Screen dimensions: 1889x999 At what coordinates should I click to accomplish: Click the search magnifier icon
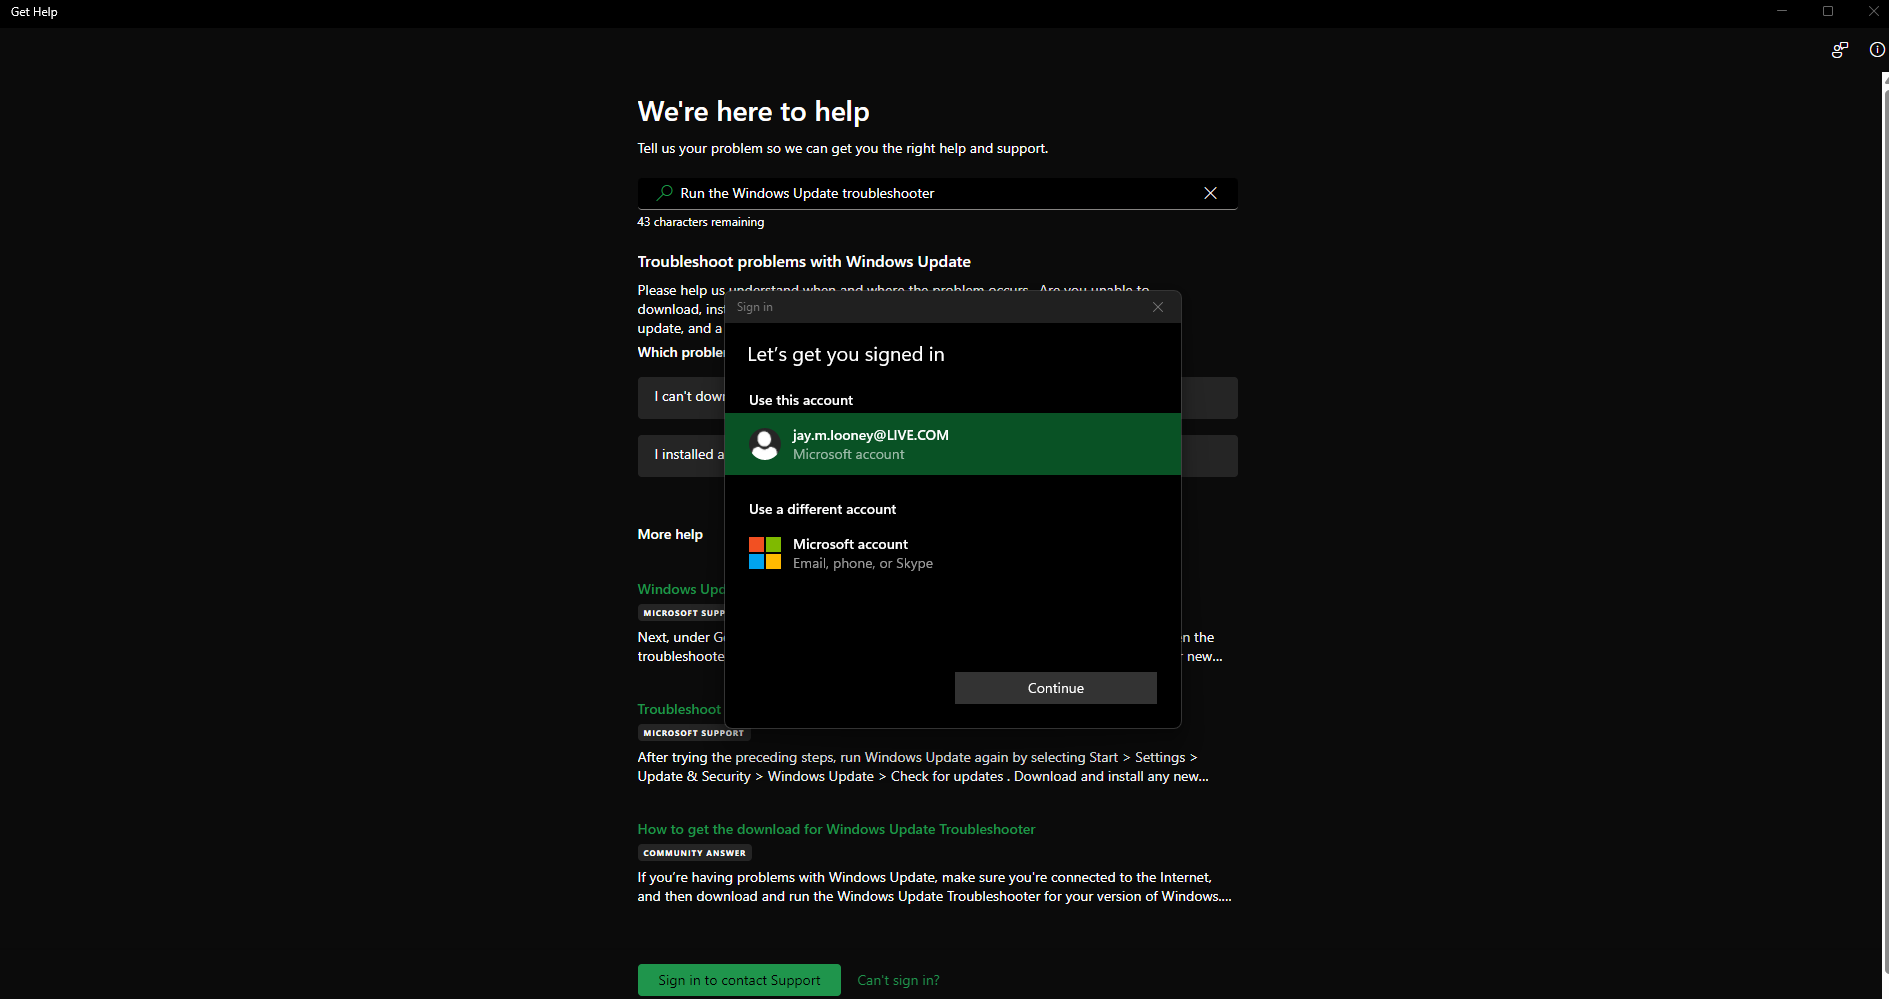click(664, 193)
